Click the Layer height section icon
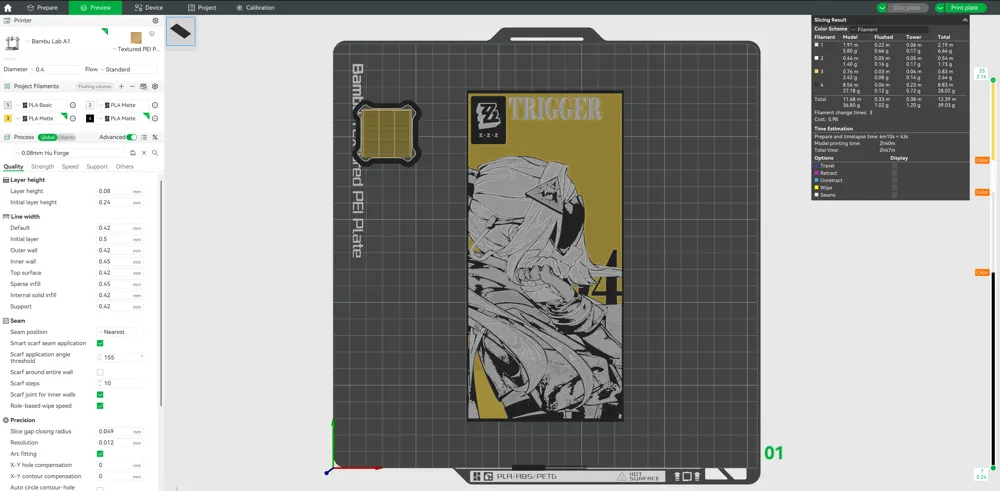 point(6,180)
